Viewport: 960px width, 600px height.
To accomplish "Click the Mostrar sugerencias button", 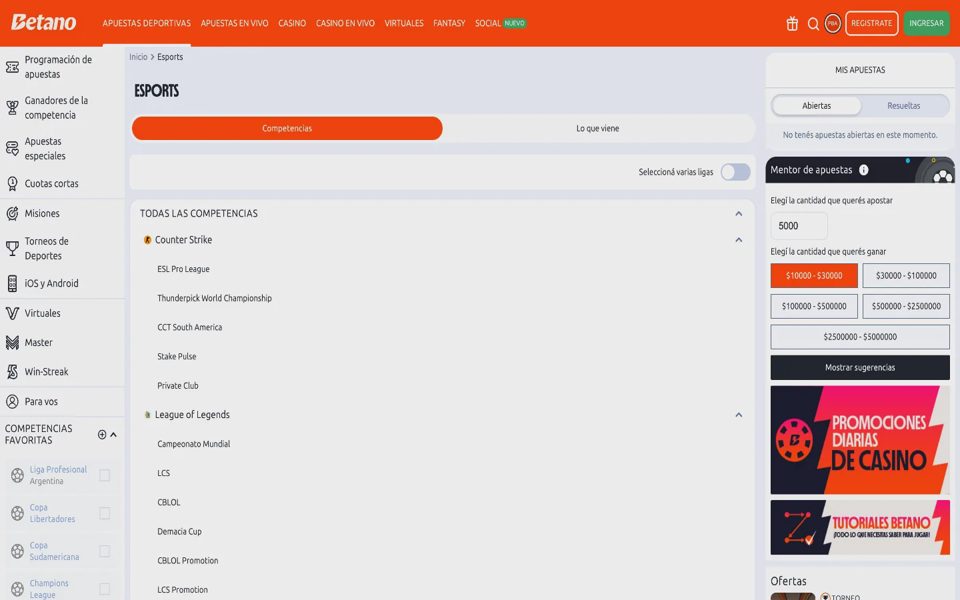I will click(x=860, y=367).
